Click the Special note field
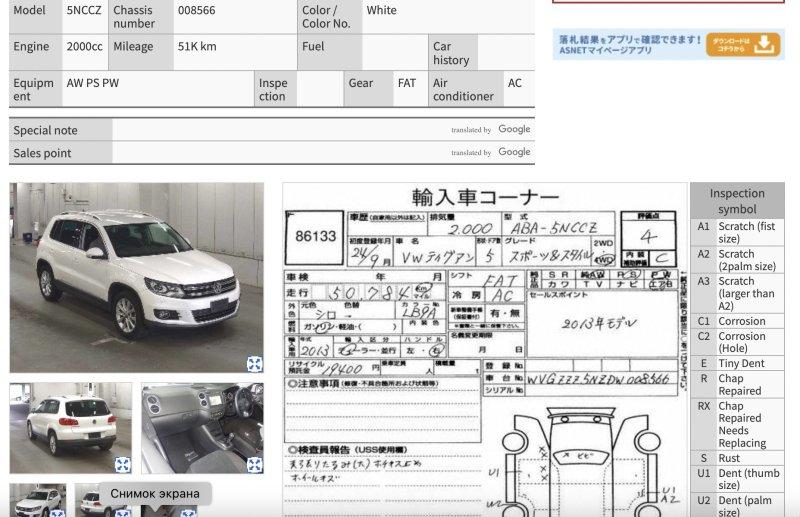800x517 pixels. click(280, 130)
